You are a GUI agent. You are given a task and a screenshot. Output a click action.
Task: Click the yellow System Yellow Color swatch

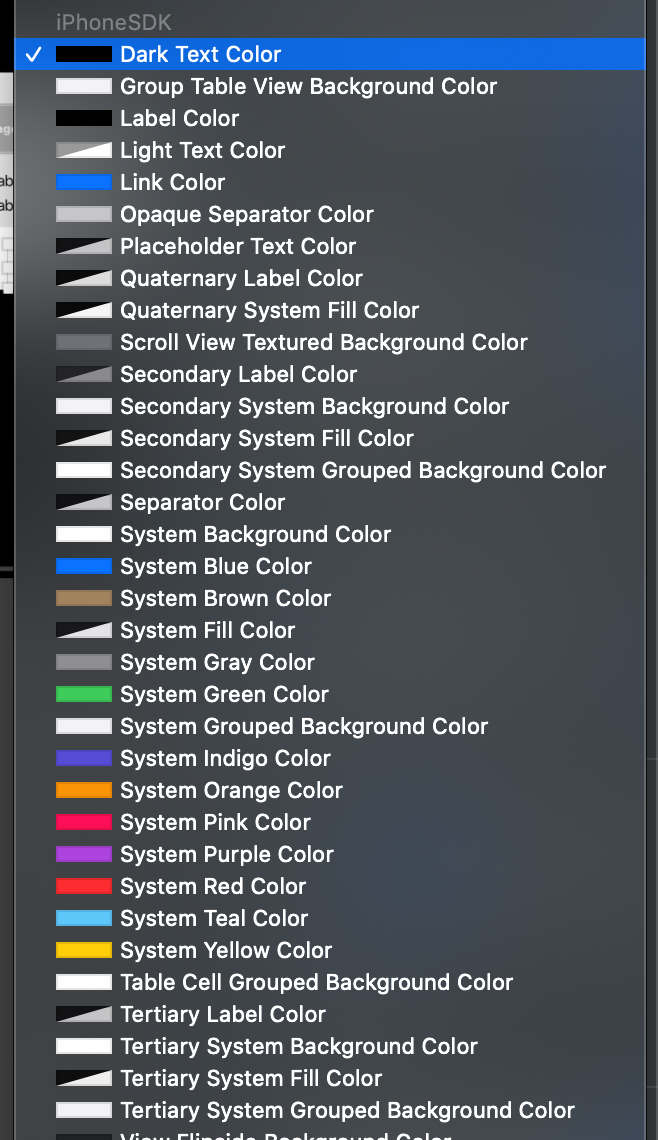click(84, 950)
